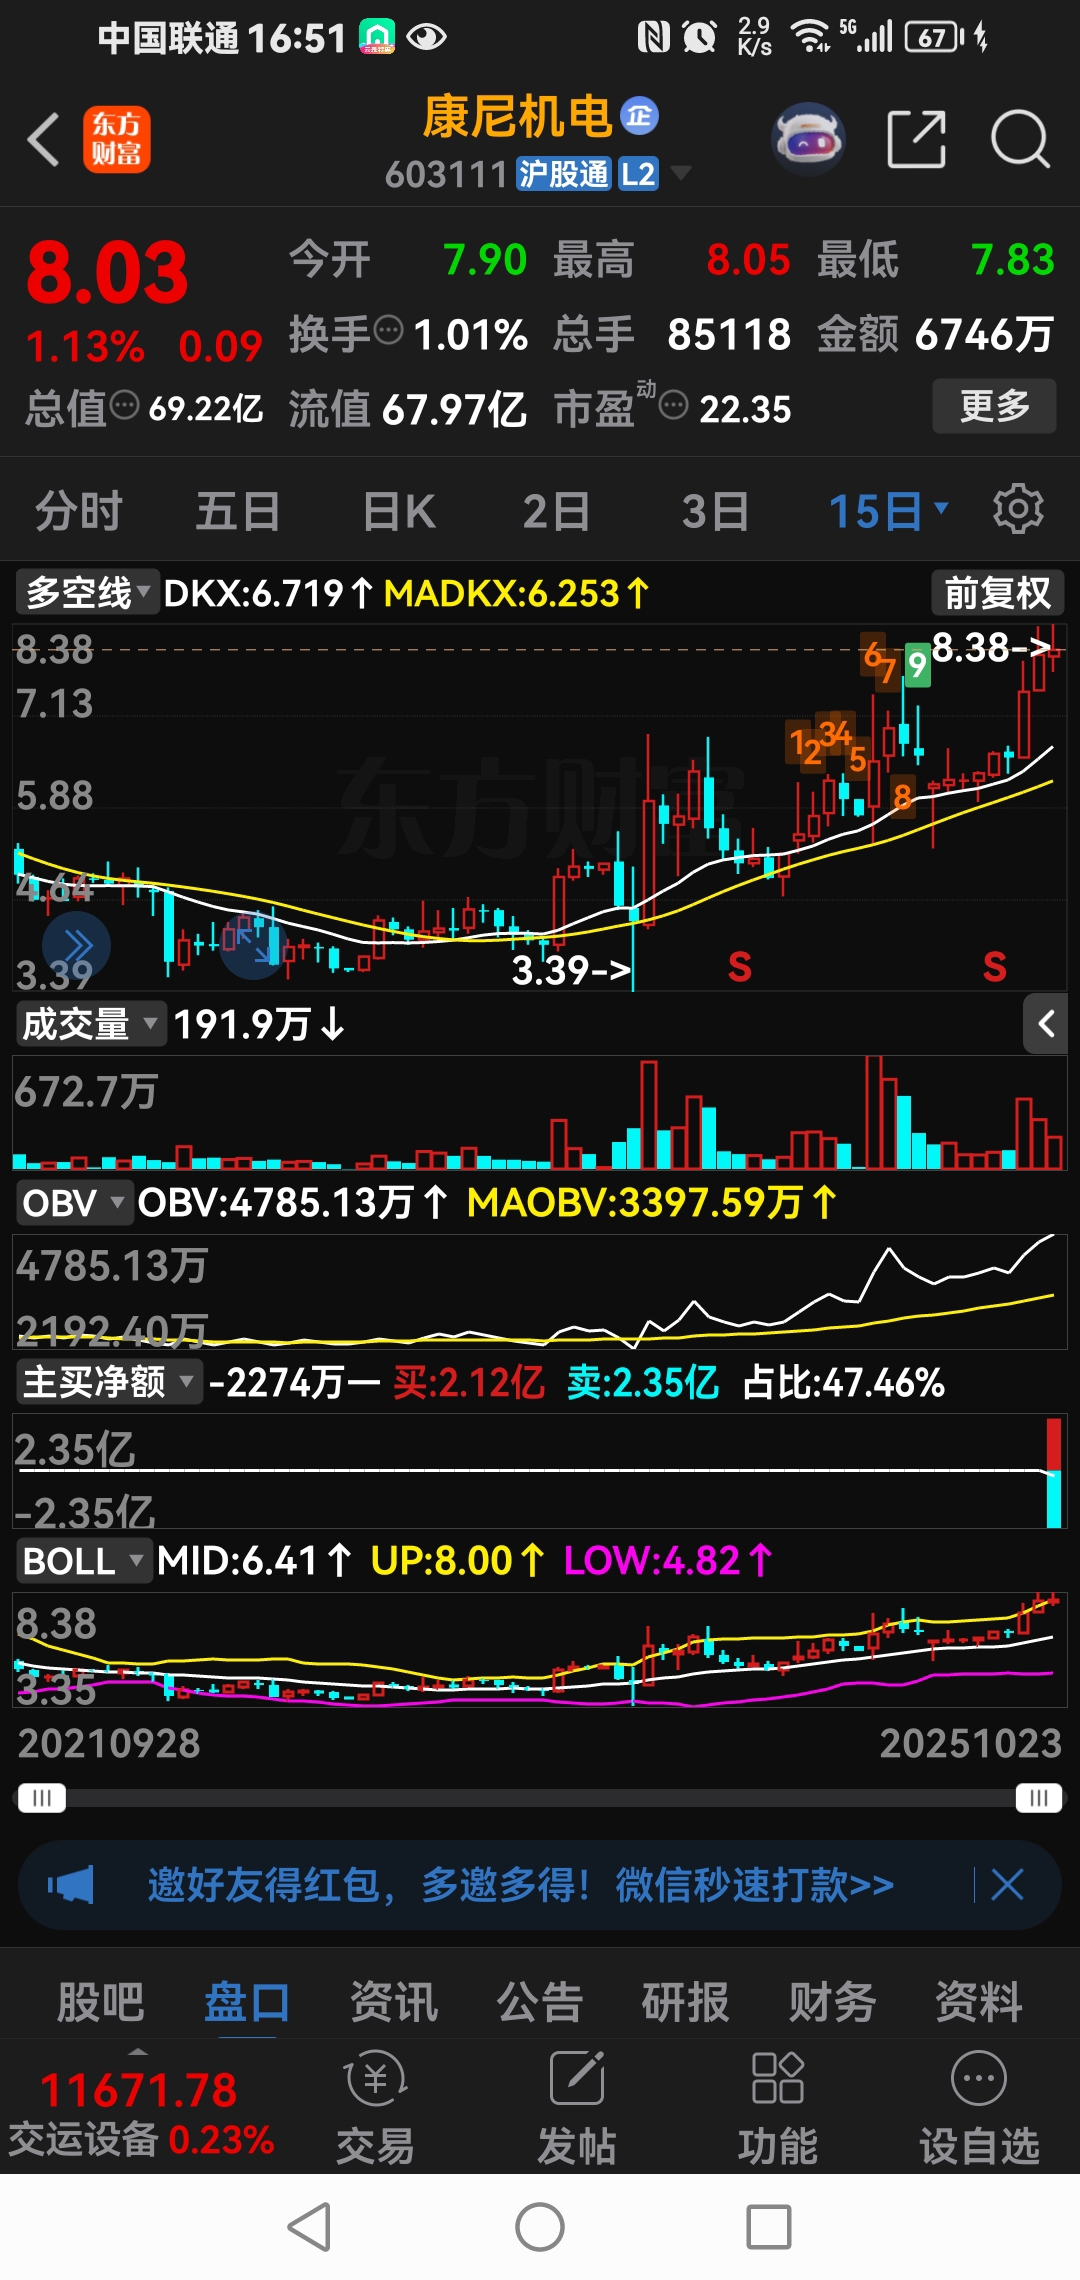Open red packet invitation banner link
The image size is (1080, 2280).
pos(520,1885)
